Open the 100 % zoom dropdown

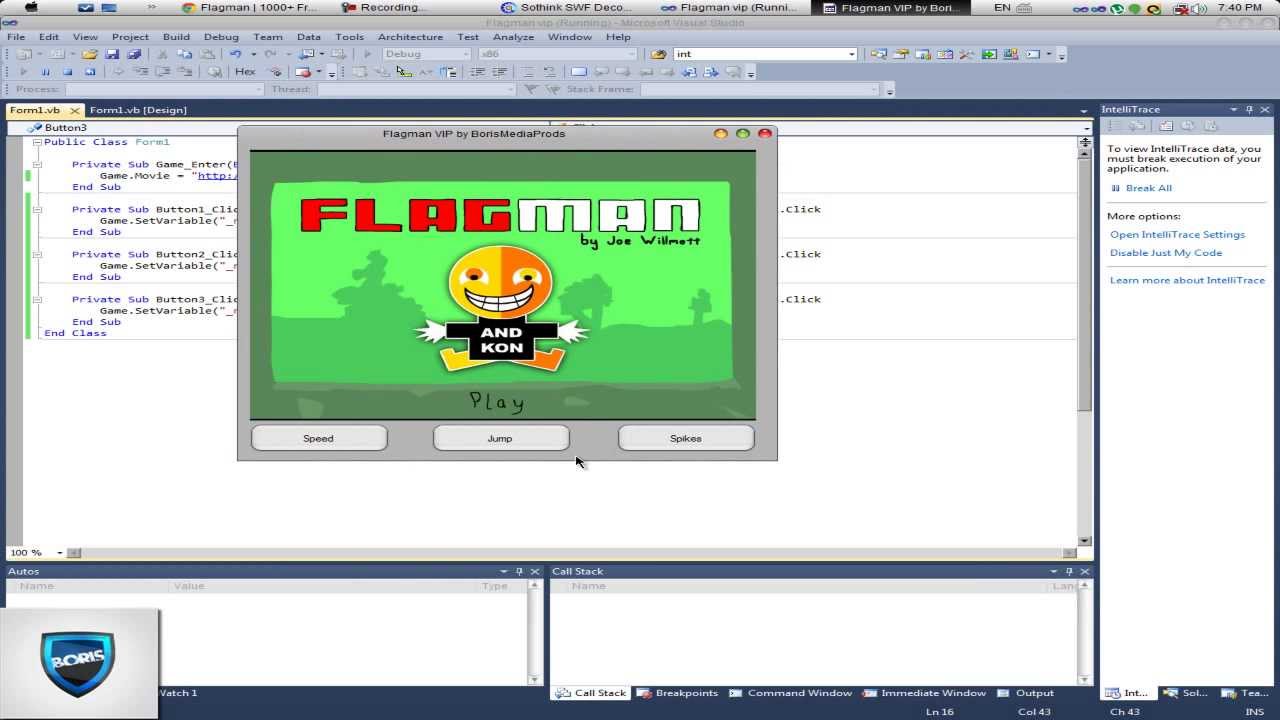point(59,553)
